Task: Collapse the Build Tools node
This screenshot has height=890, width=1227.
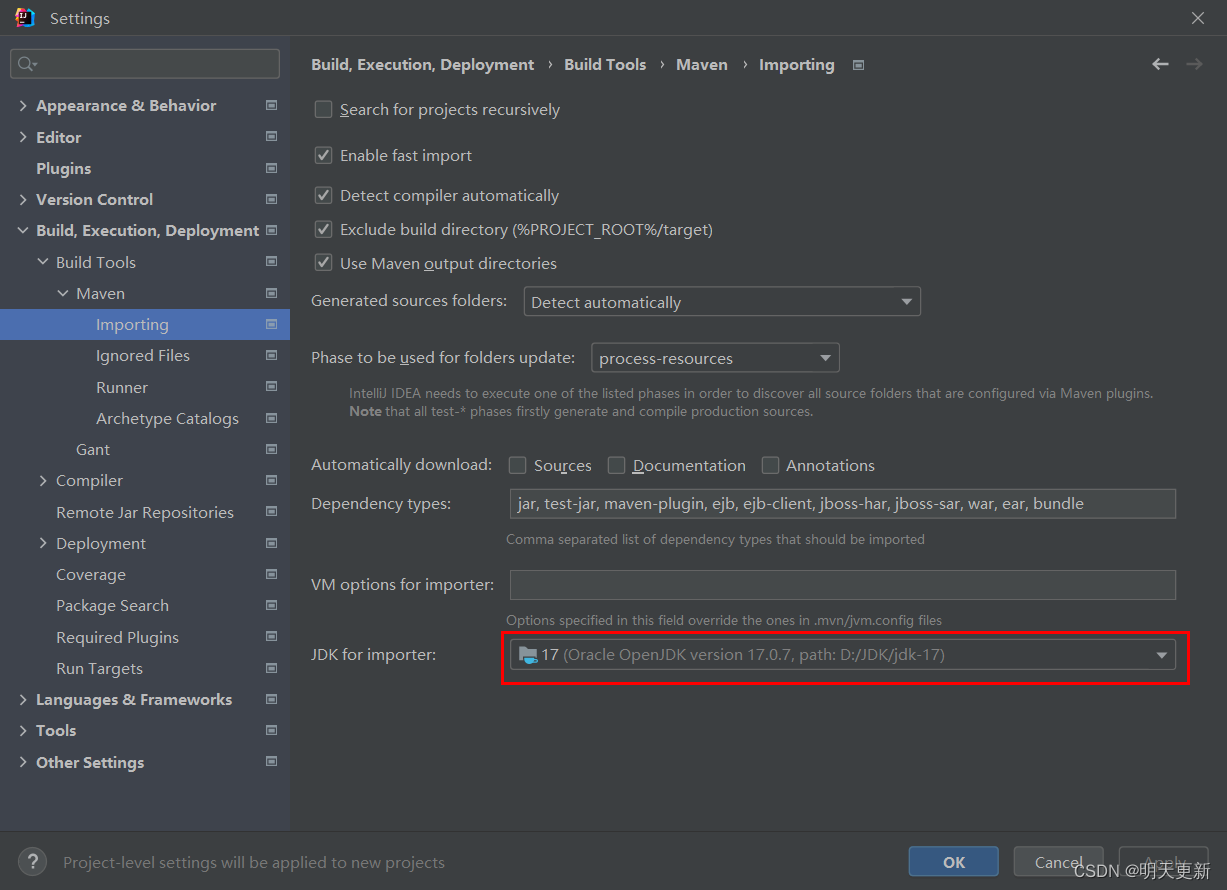Action: [x=43, y=262]
